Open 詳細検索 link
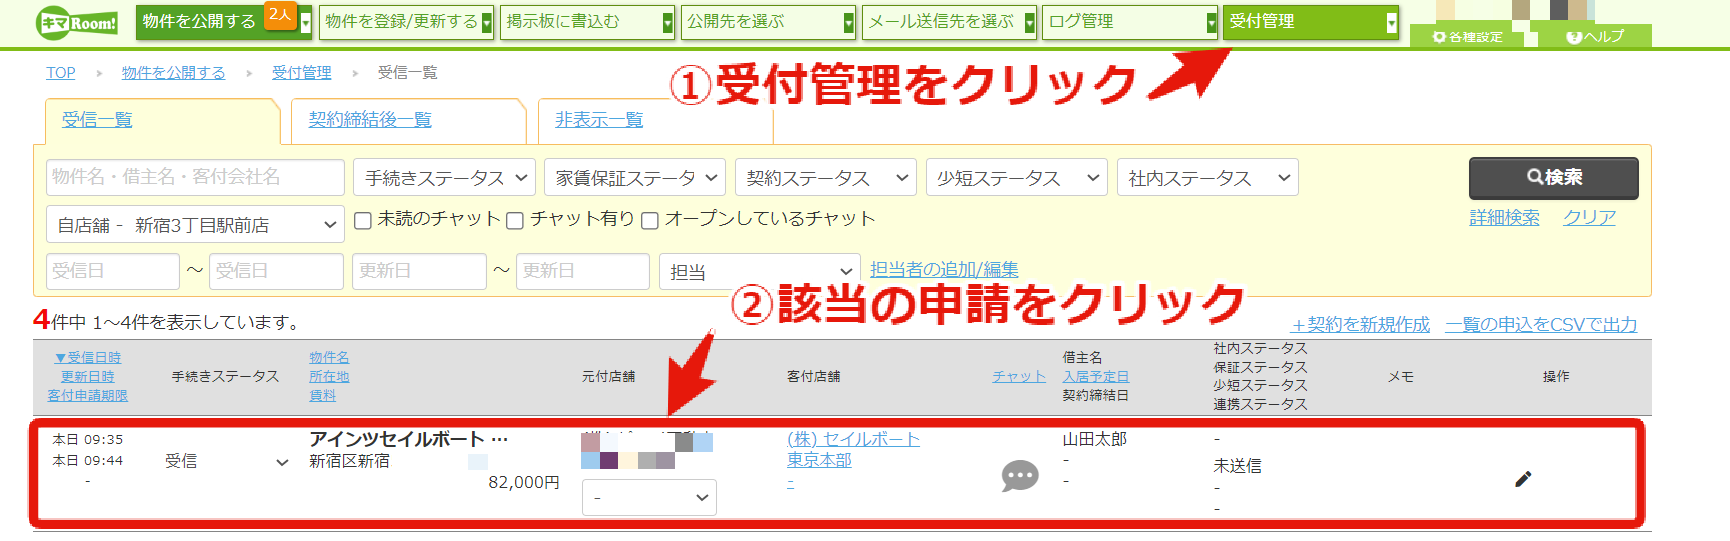The width and height of the screenshot is (1730, 541). pyautogui.click(x=1504, y=218)
